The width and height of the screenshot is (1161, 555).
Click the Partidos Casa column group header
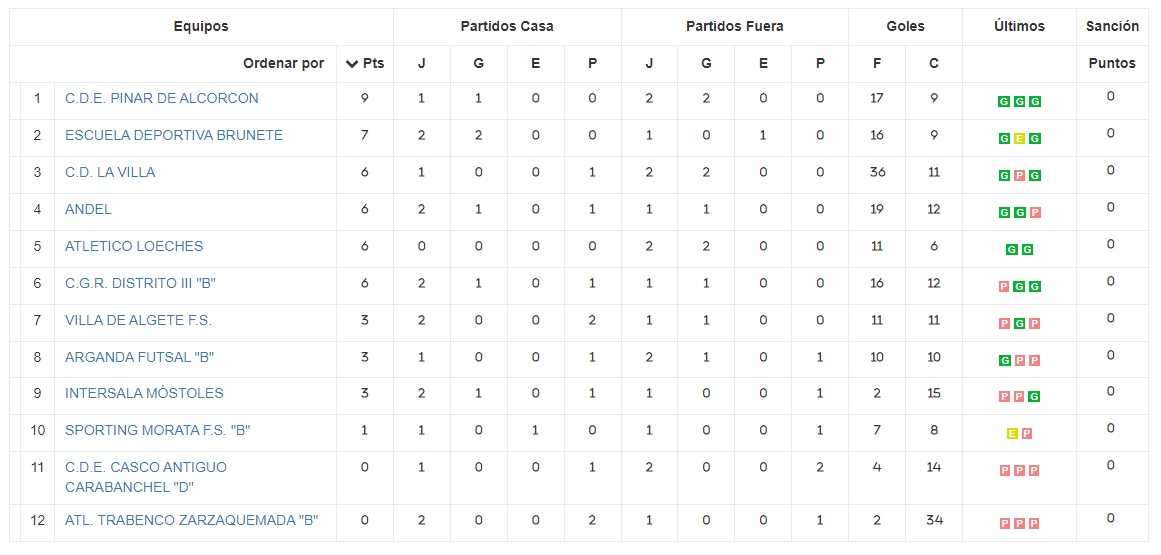[507, 27]
